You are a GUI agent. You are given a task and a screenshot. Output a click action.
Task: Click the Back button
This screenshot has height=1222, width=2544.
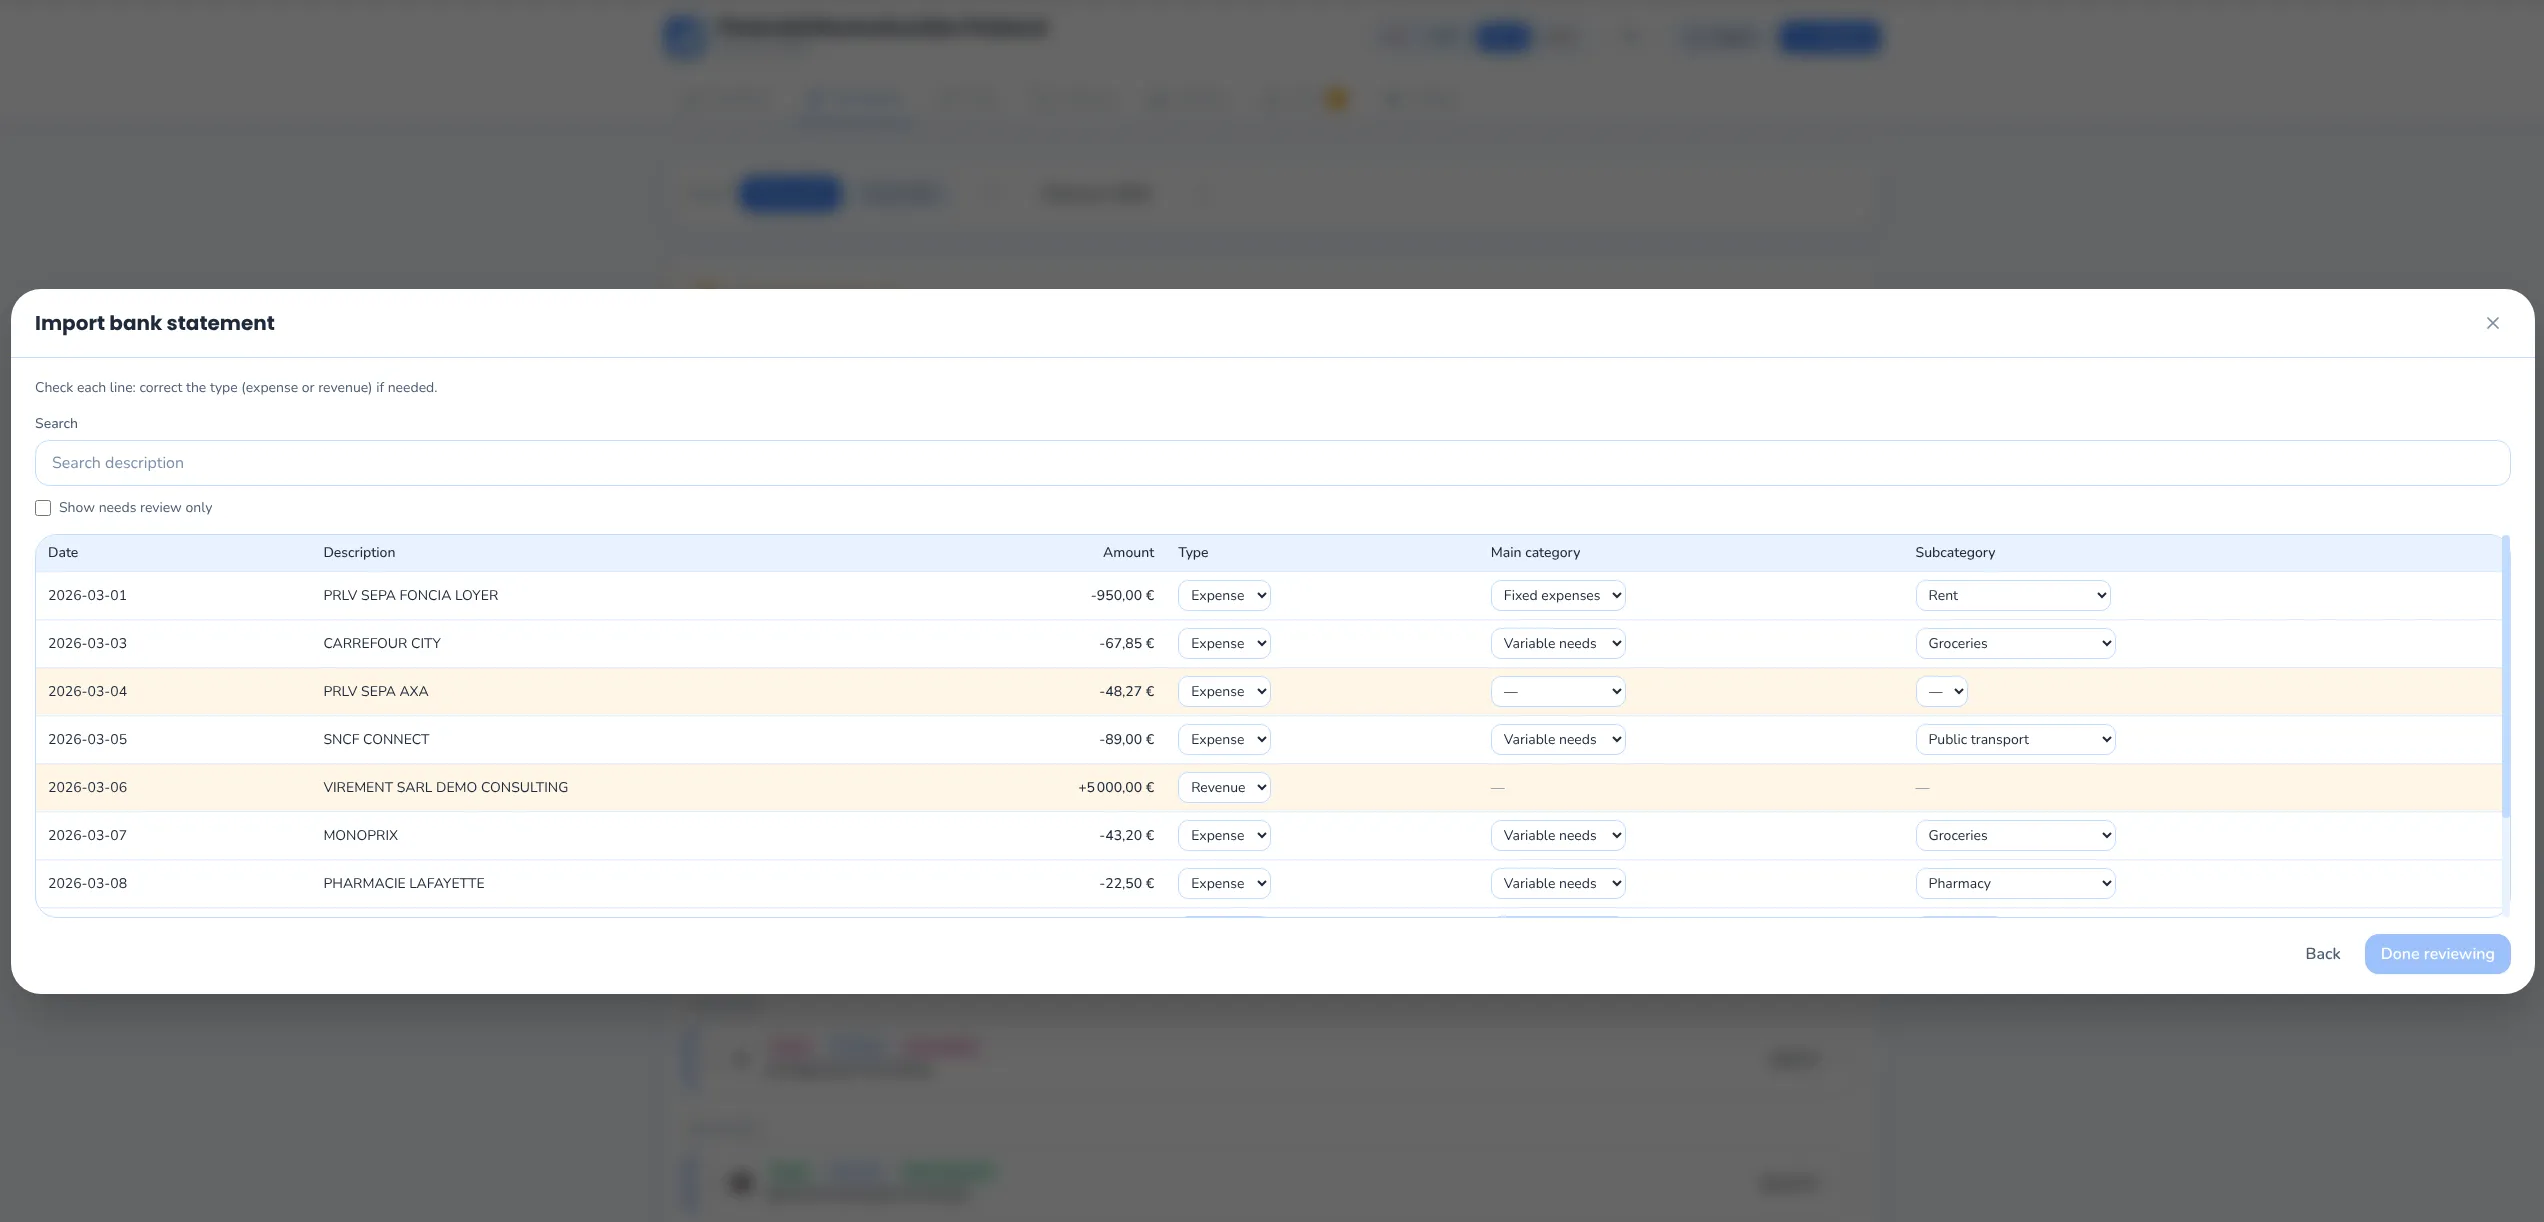pos(2322,953)
